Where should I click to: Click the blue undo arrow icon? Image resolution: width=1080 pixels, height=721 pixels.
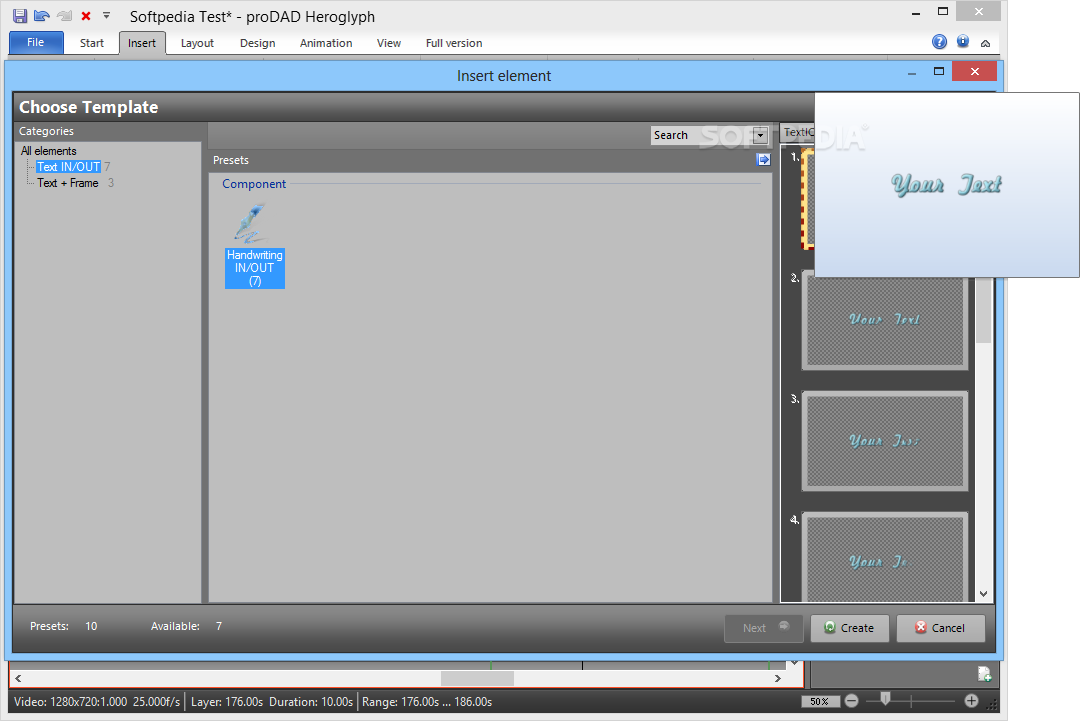(41, 16)
